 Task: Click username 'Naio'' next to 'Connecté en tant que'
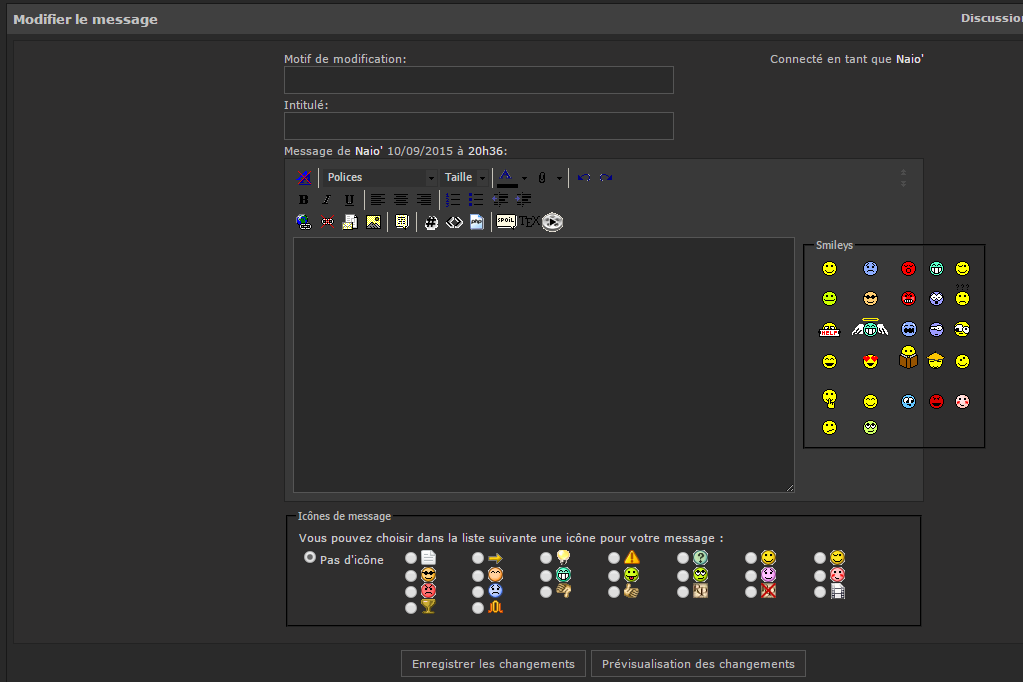point(909,59)
